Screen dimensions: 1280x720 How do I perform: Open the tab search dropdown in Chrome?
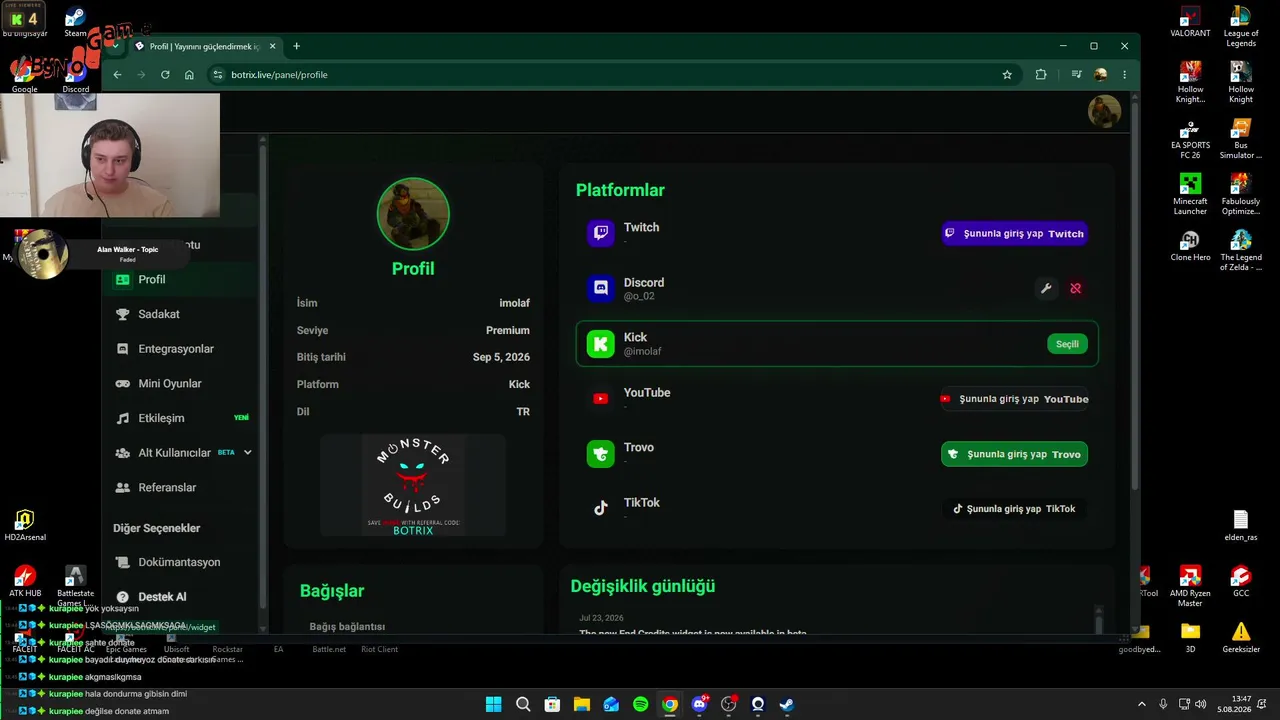(116, 46)
